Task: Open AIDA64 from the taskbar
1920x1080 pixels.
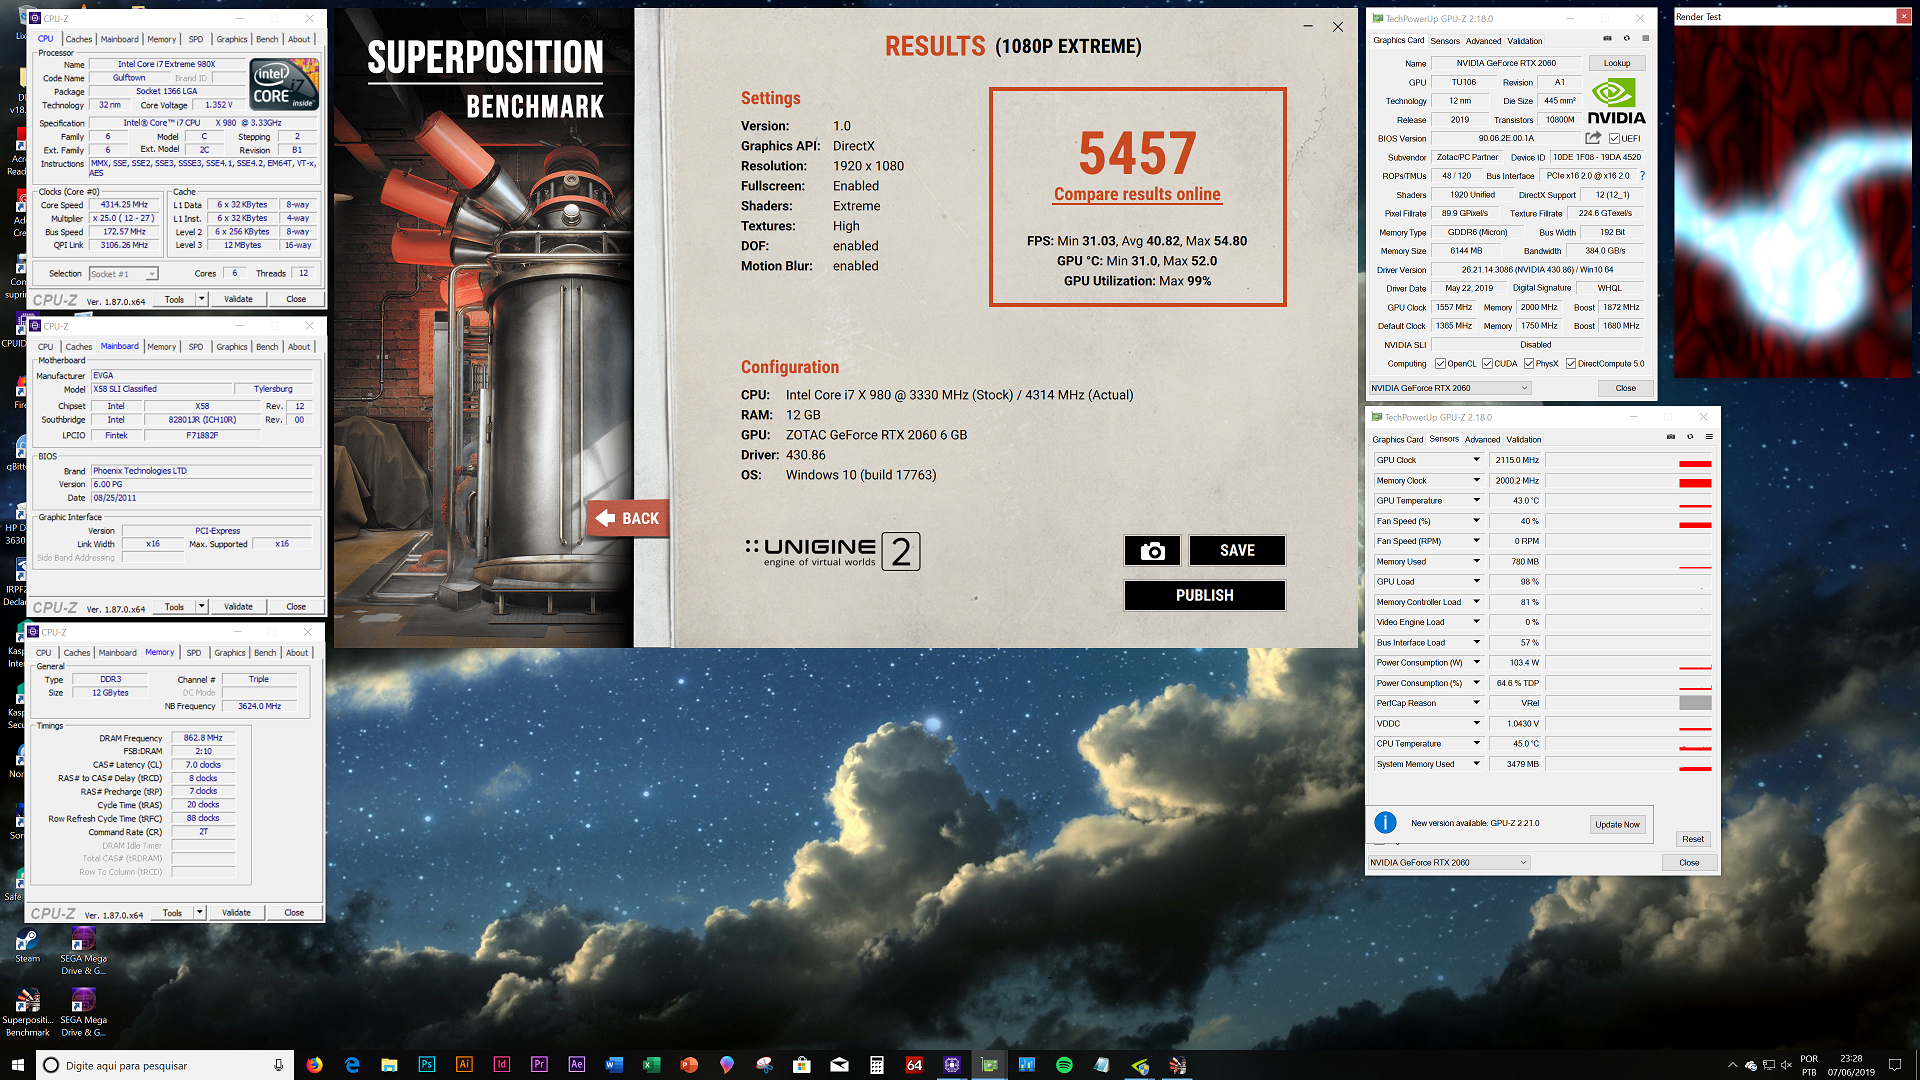Action: 914,1065
